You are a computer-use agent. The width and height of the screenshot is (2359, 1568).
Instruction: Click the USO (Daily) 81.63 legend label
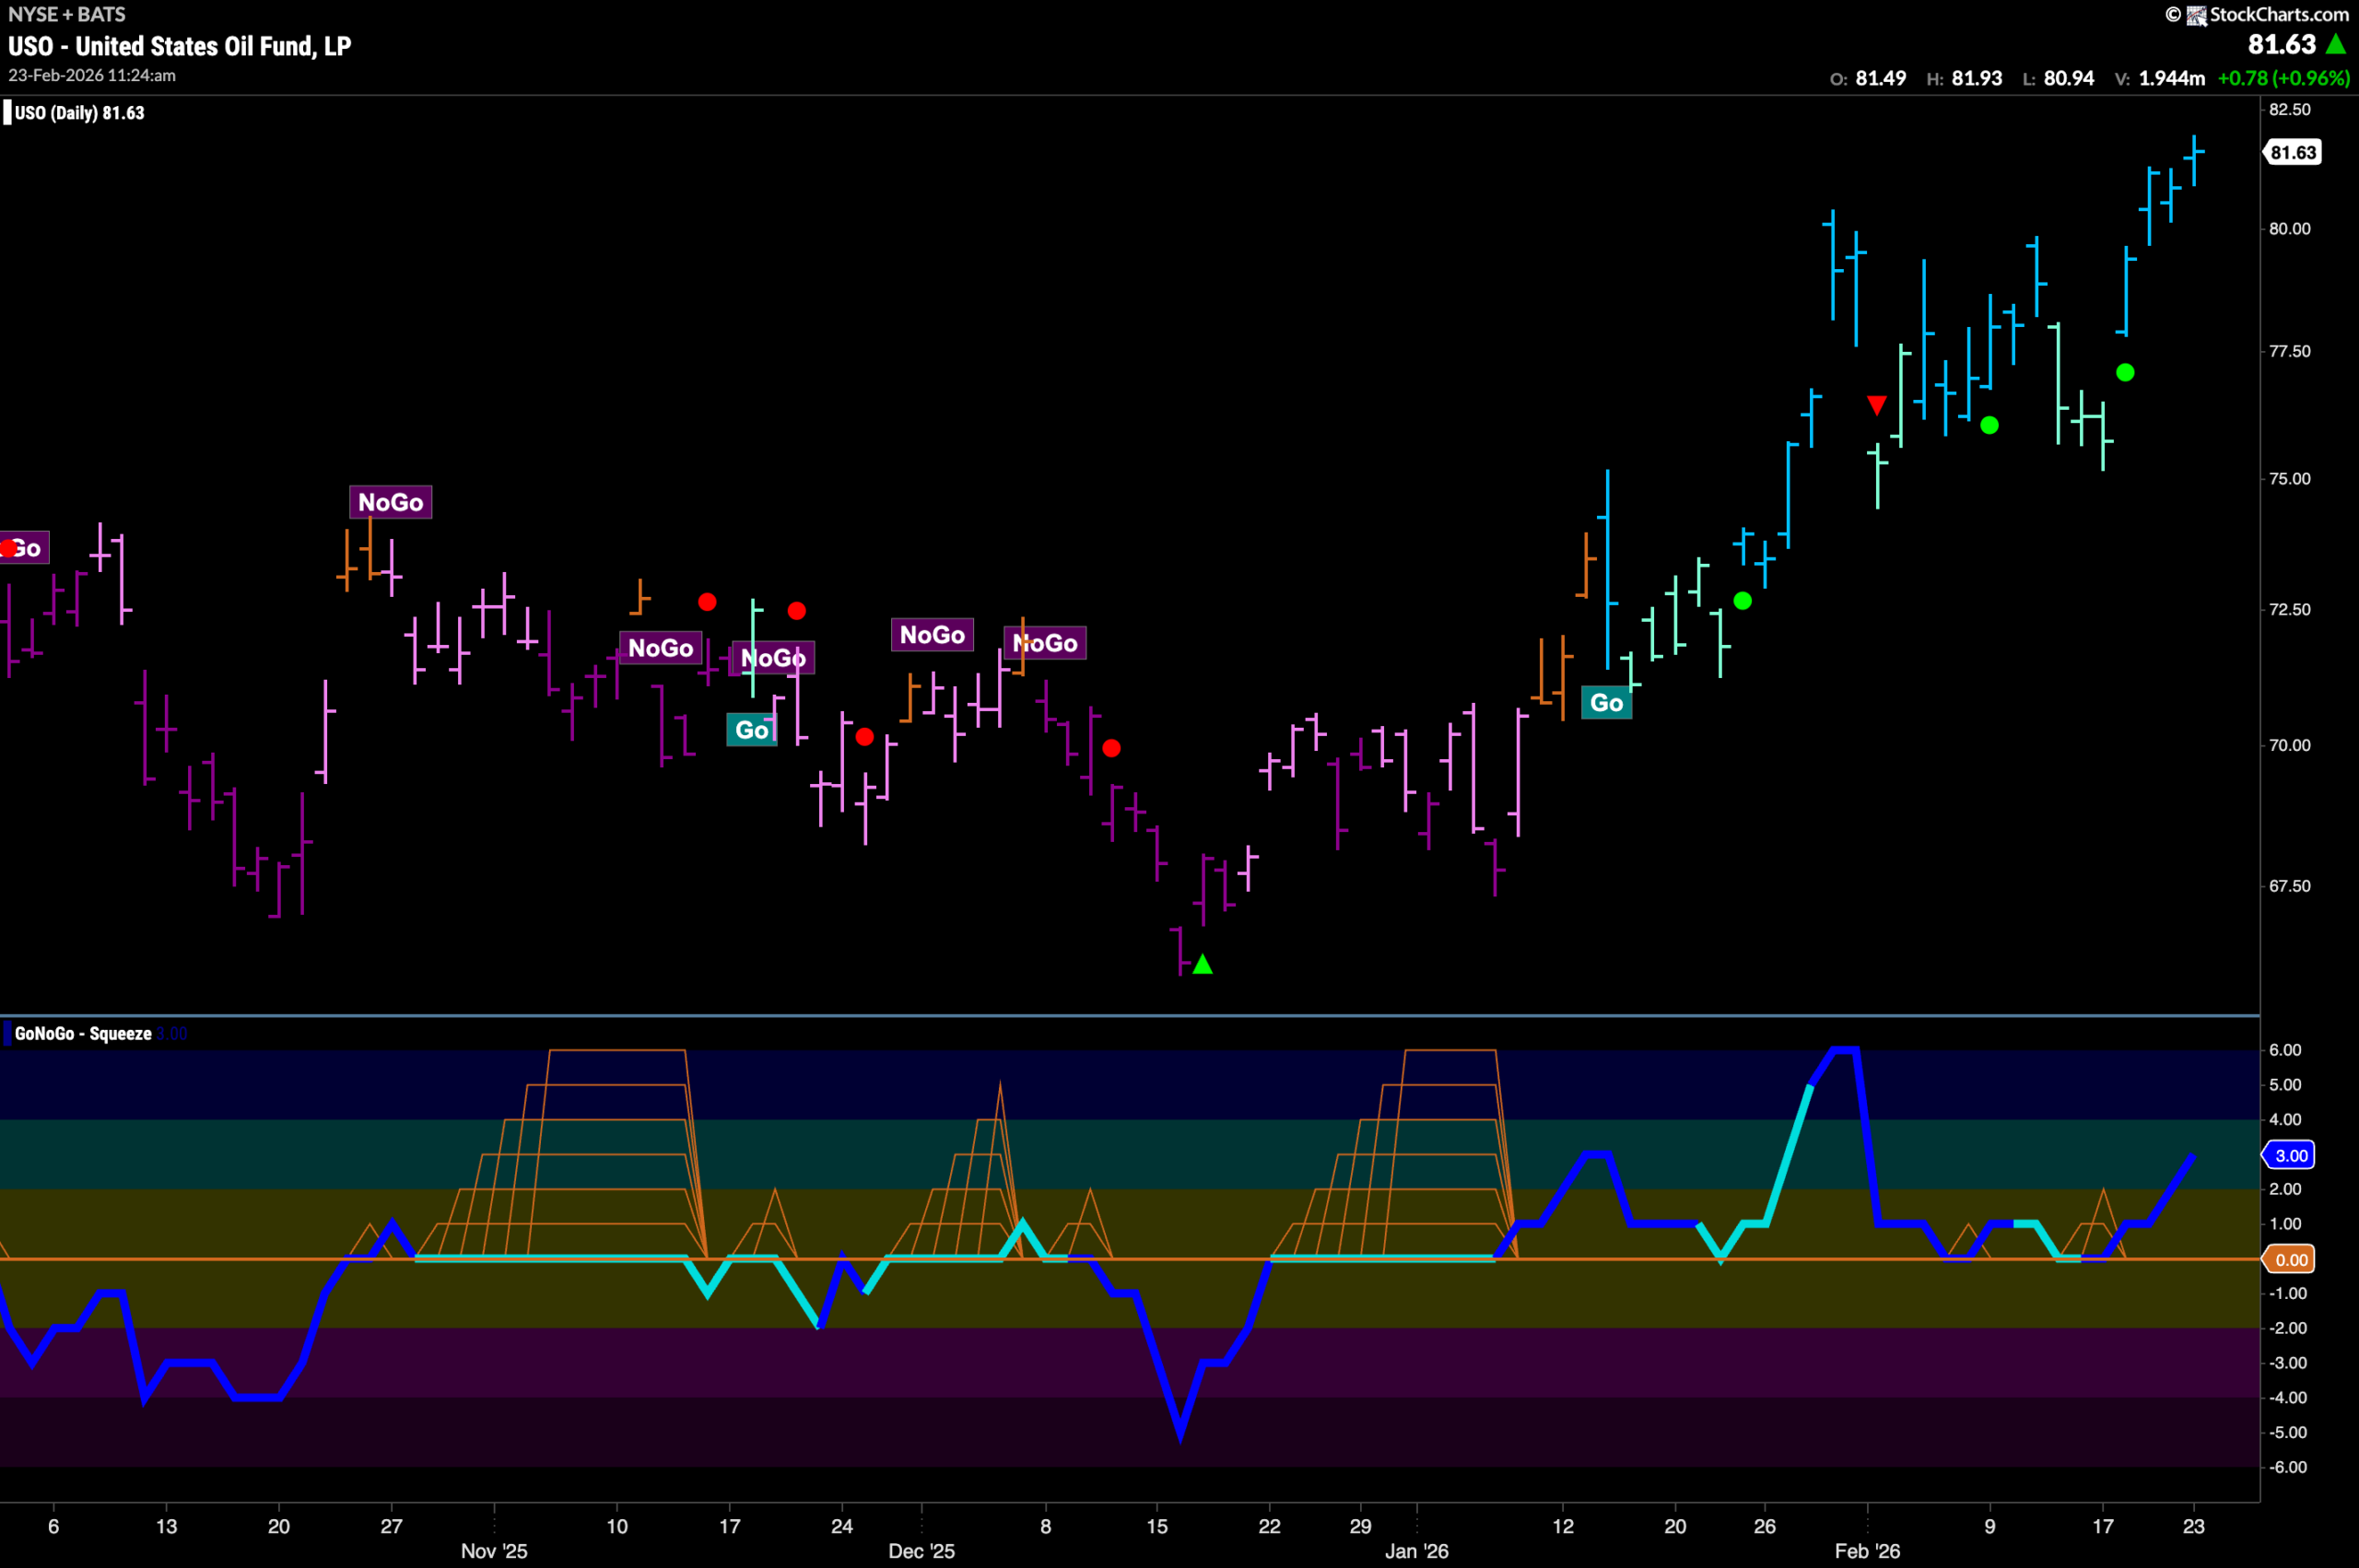click(x=79, y=113)
